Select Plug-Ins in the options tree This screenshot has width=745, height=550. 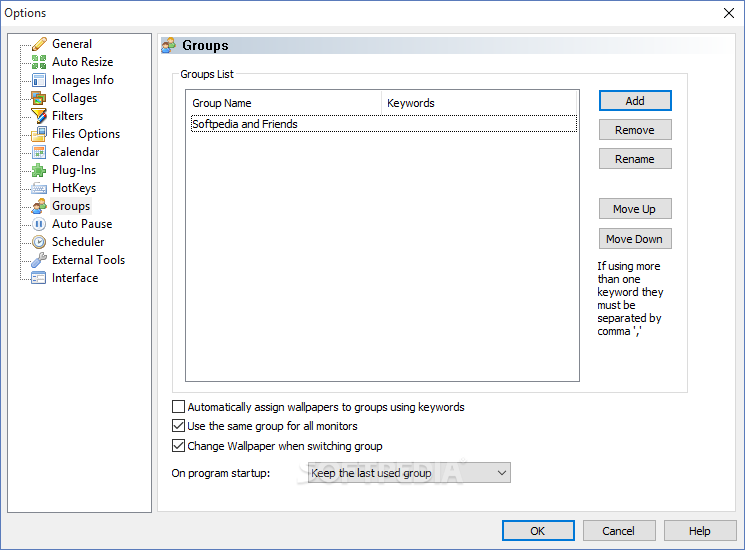click(x=74, y=170)
